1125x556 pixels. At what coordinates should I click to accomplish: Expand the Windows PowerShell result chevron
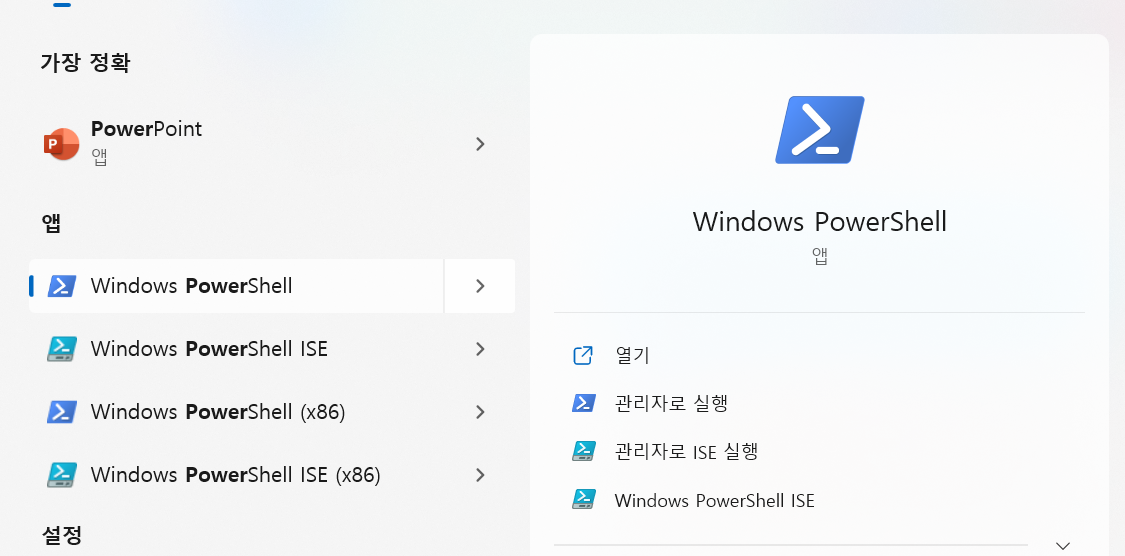click(480, 286)
